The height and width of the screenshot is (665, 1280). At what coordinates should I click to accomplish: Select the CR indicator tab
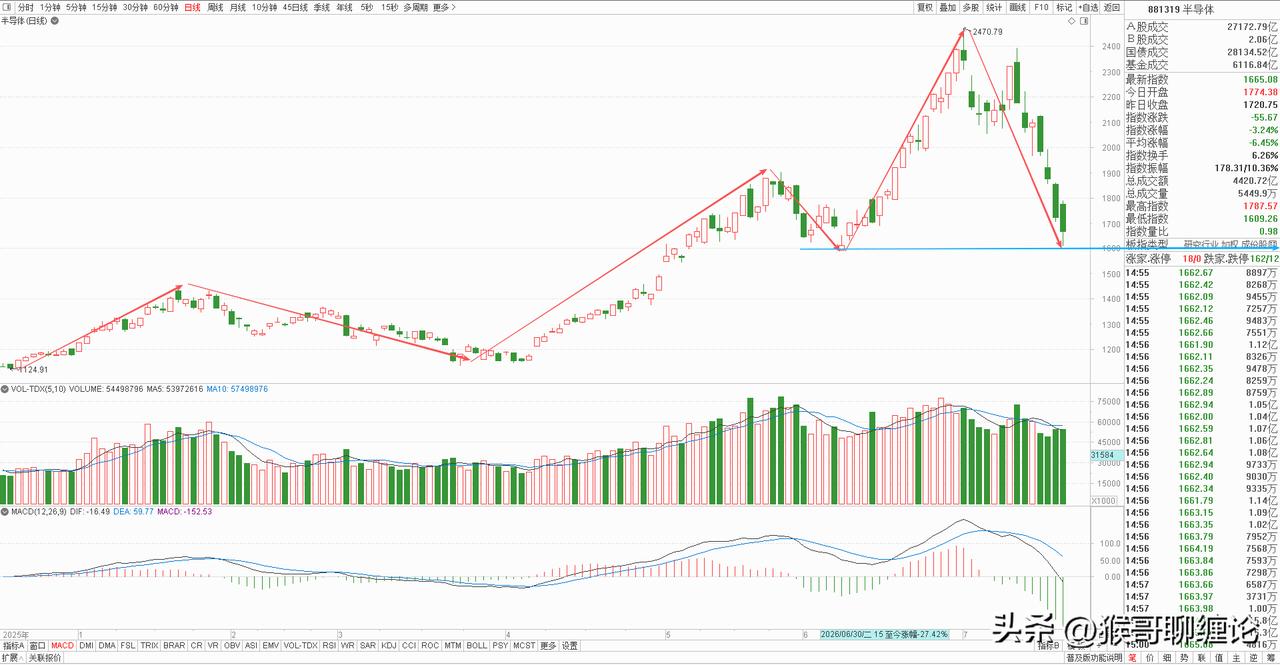coord(197,645)
